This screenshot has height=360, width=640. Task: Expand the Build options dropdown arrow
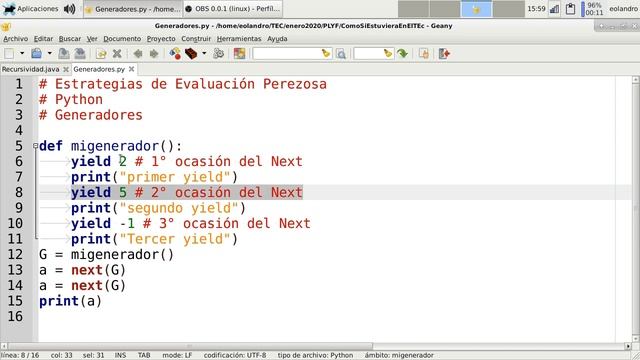pos(204,53)
